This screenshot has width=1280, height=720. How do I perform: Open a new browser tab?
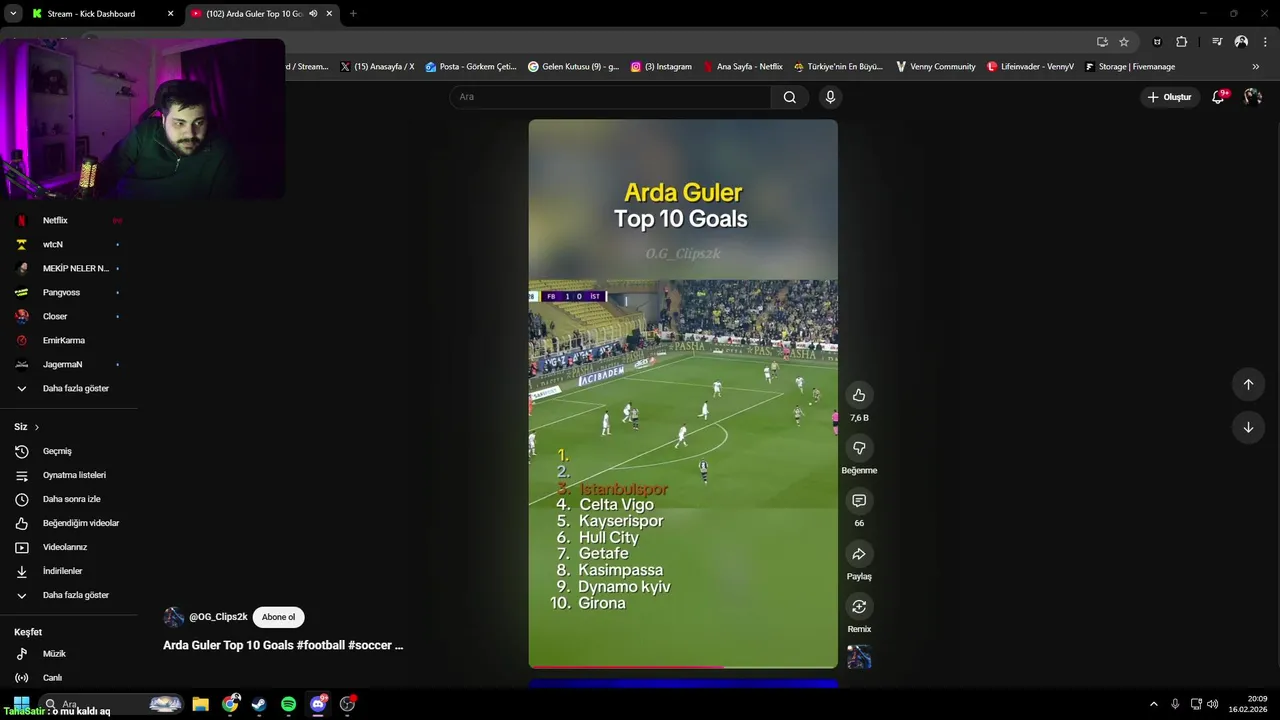[x=353, y=14]
